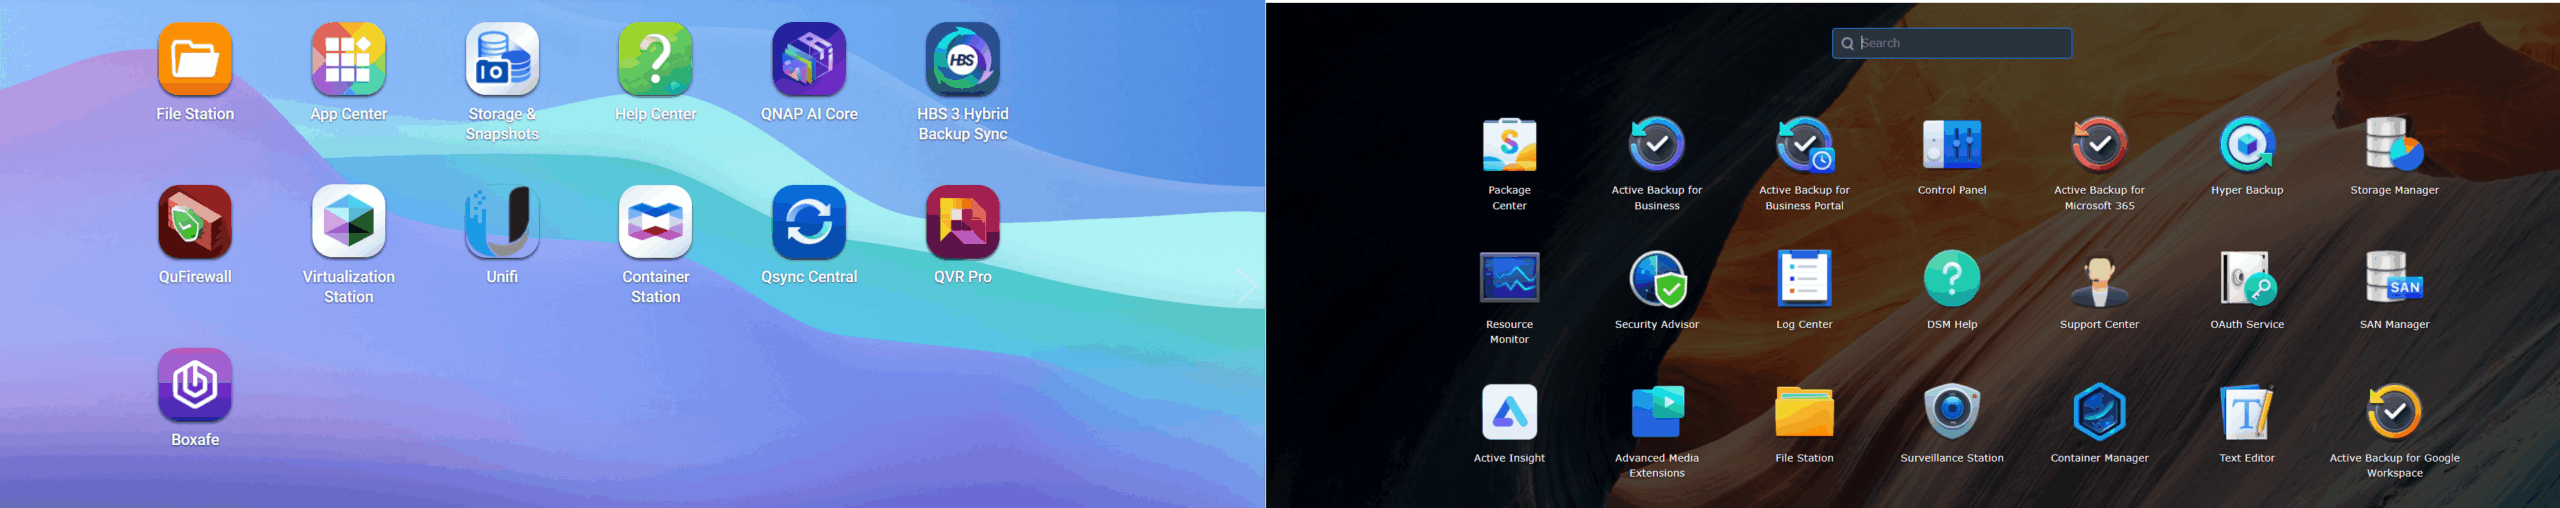
Task: Launch the Boxafe app
Action: pyautogui.click(x=195, y=385)
